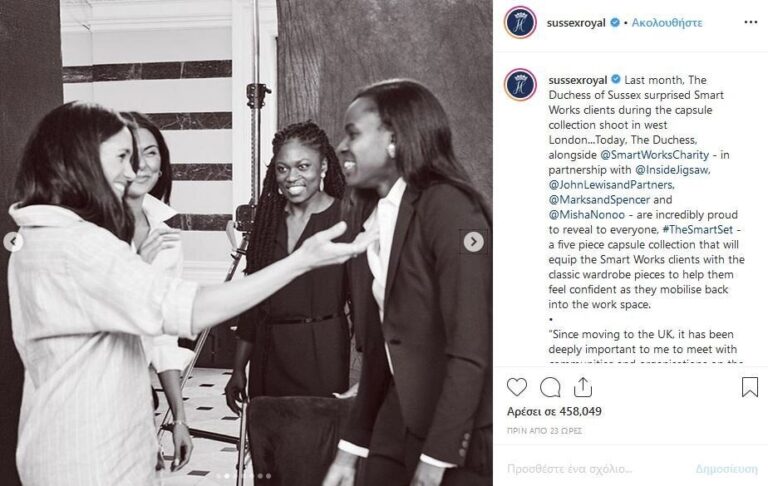768x486 pixels.
Task: Go to previous photo with left arrow
Action: 13,242
